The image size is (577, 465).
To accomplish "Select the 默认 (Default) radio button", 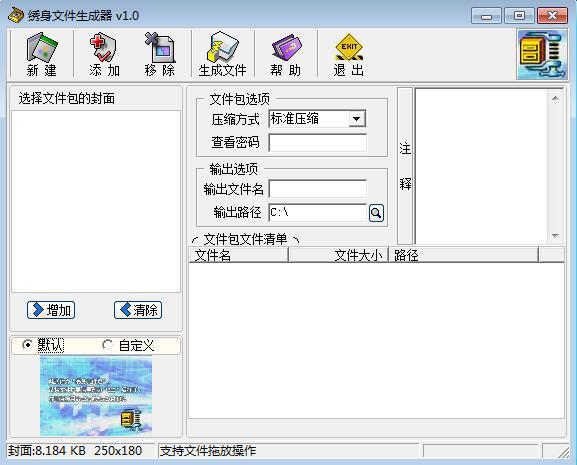I will pos(27,345).
